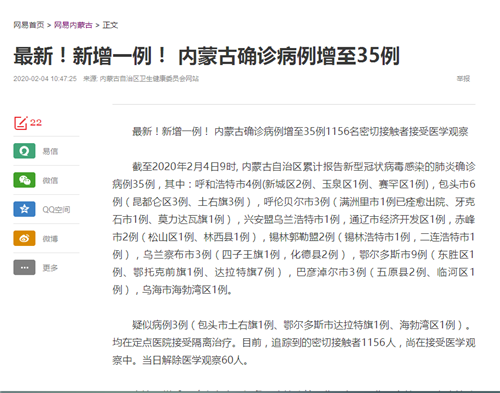Share via the green 易信 icon

[24, 151]
